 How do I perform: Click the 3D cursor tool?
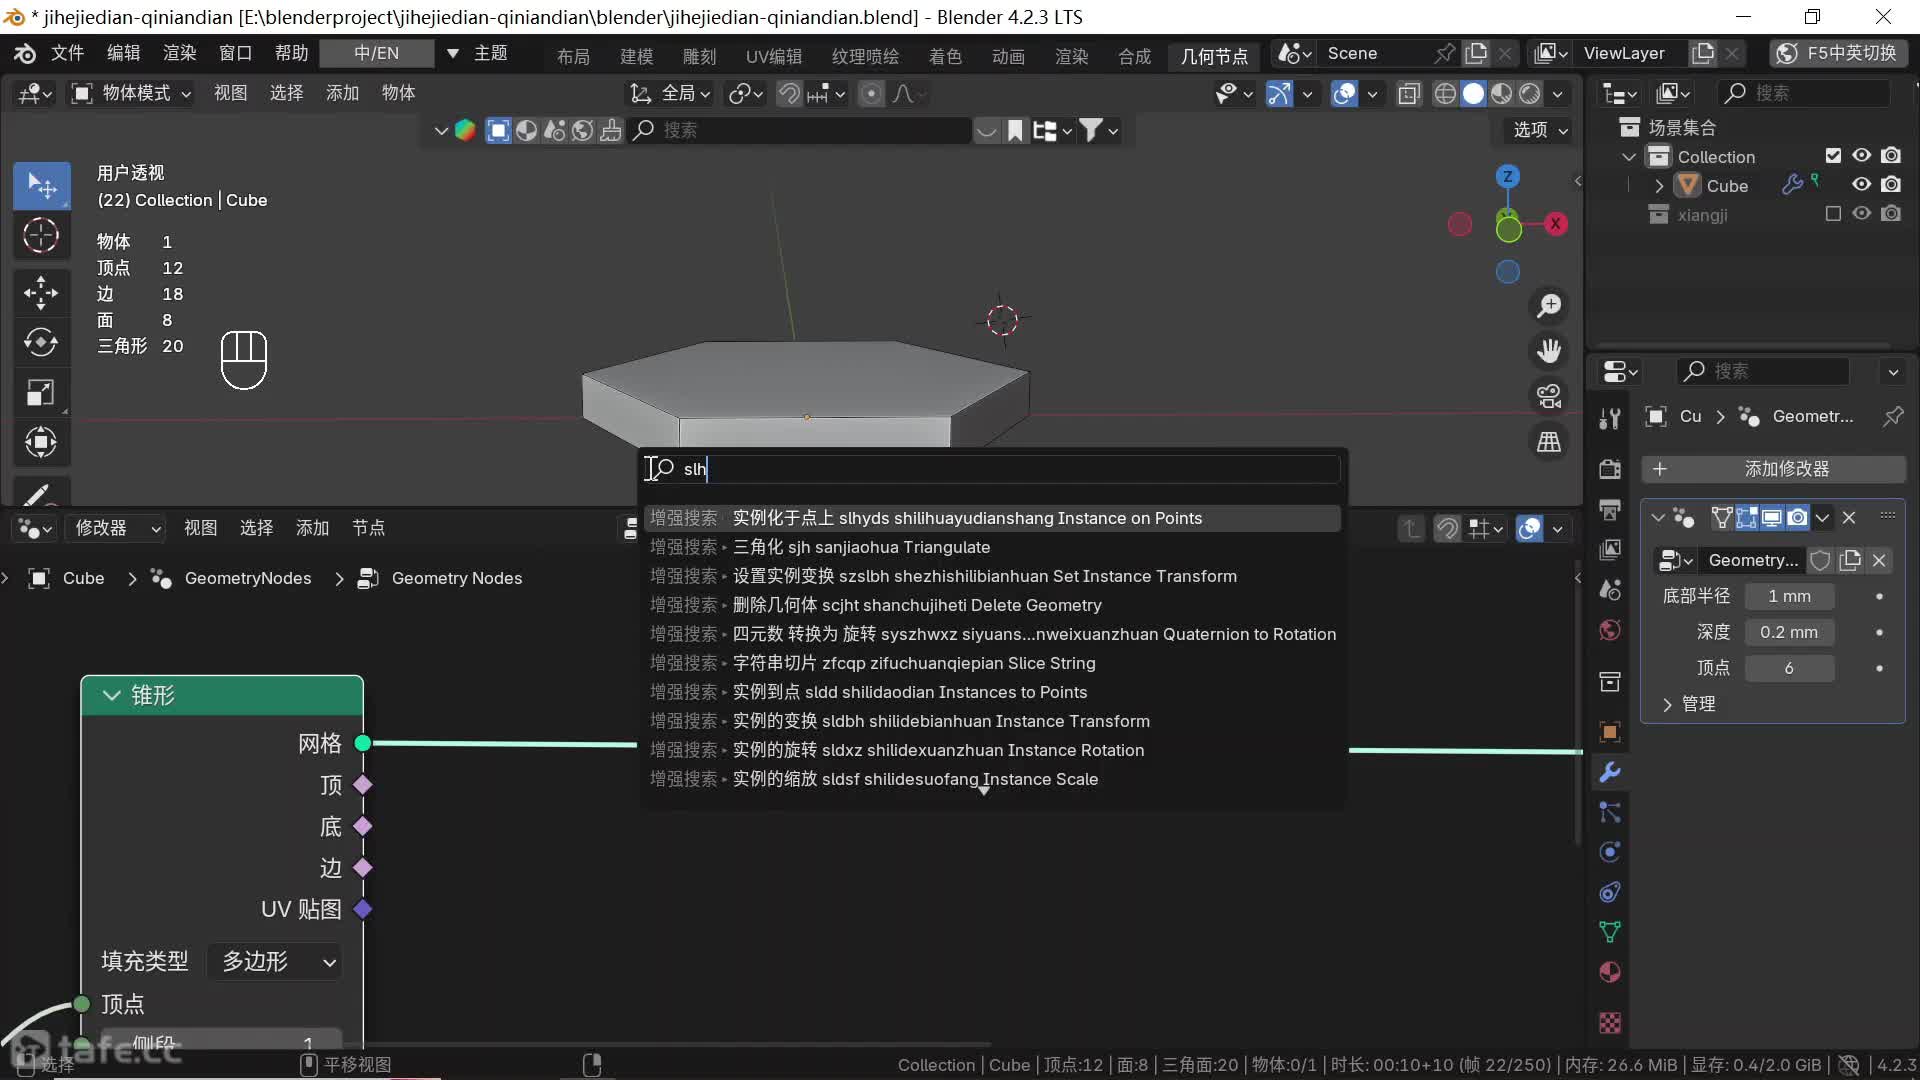[x=41, y=236]
